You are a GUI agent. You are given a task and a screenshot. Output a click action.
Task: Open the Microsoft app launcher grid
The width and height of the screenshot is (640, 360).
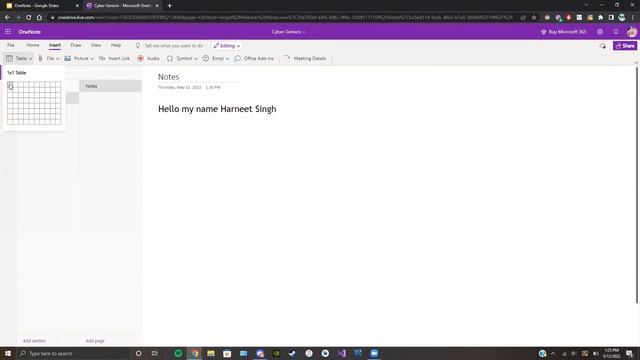coord(8,32)
